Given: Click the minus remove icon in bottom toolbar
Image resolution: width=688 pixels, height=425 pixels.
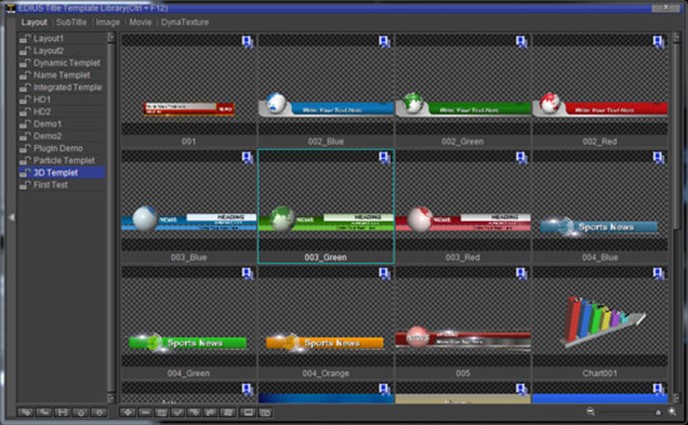Looking at the screenshot, I should 145,412.
